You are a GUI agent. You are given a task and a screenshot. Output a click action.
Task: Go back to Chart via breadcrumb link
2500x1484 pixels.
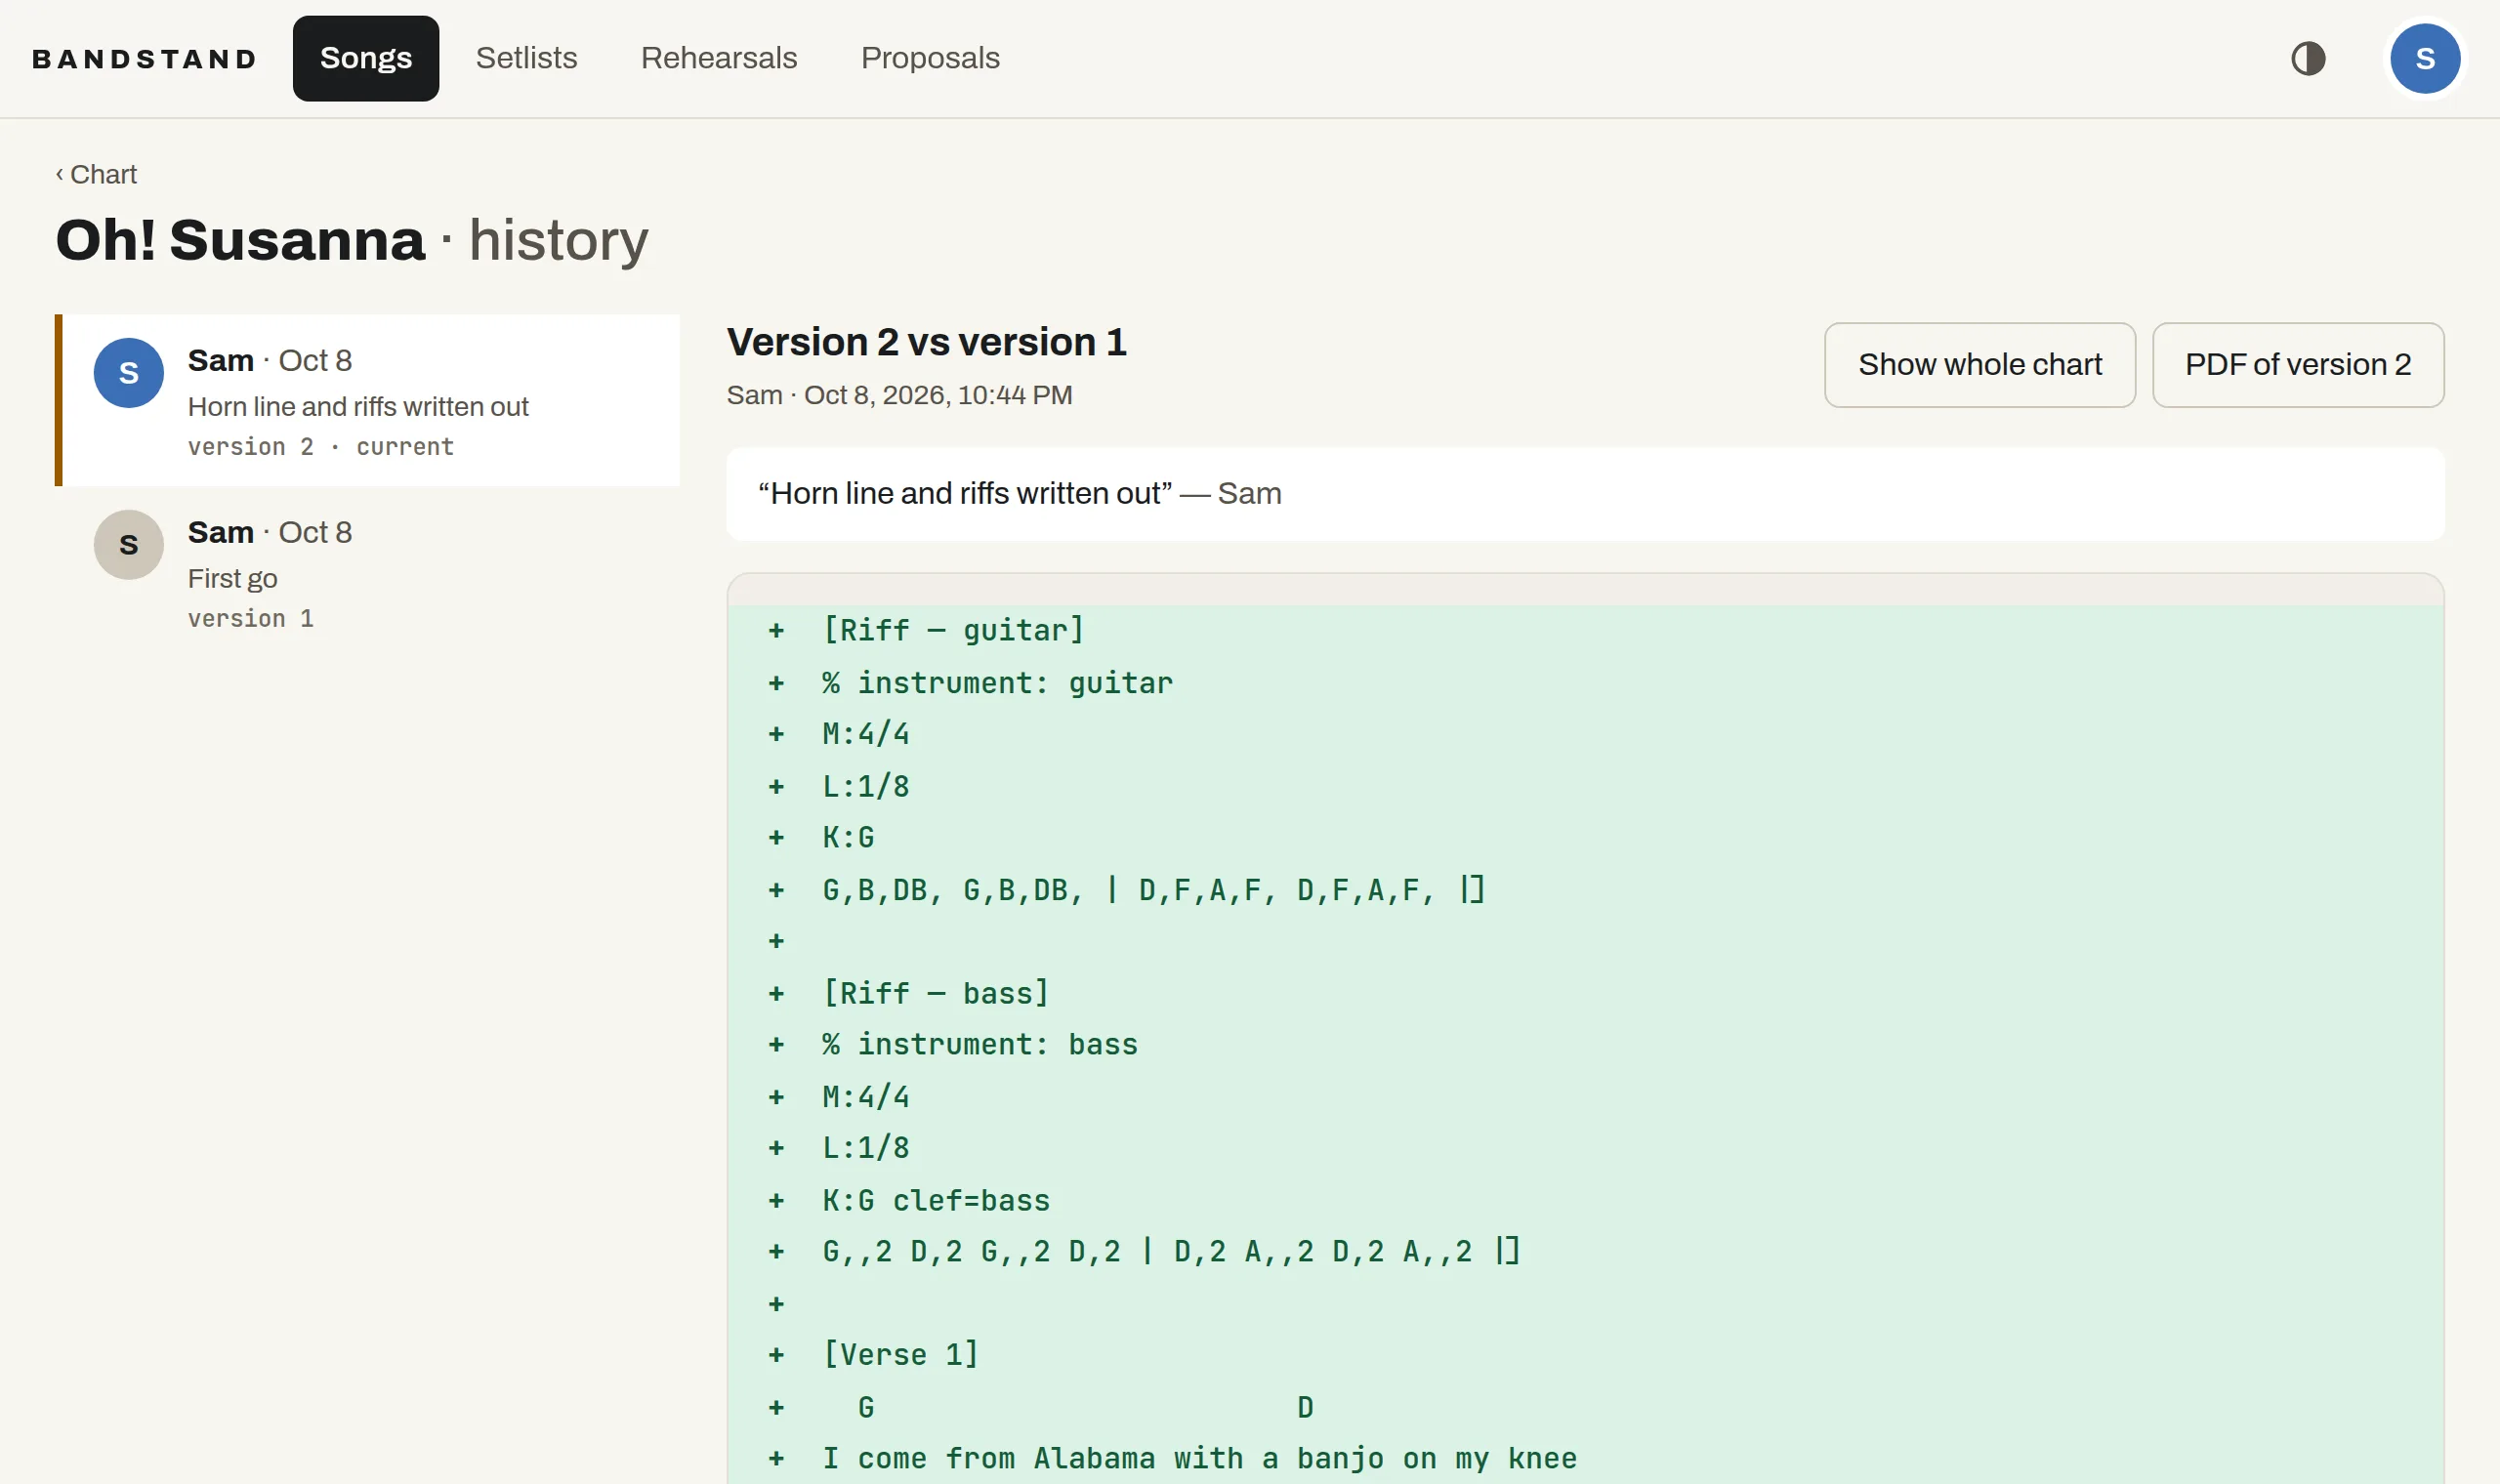[96, 174]
